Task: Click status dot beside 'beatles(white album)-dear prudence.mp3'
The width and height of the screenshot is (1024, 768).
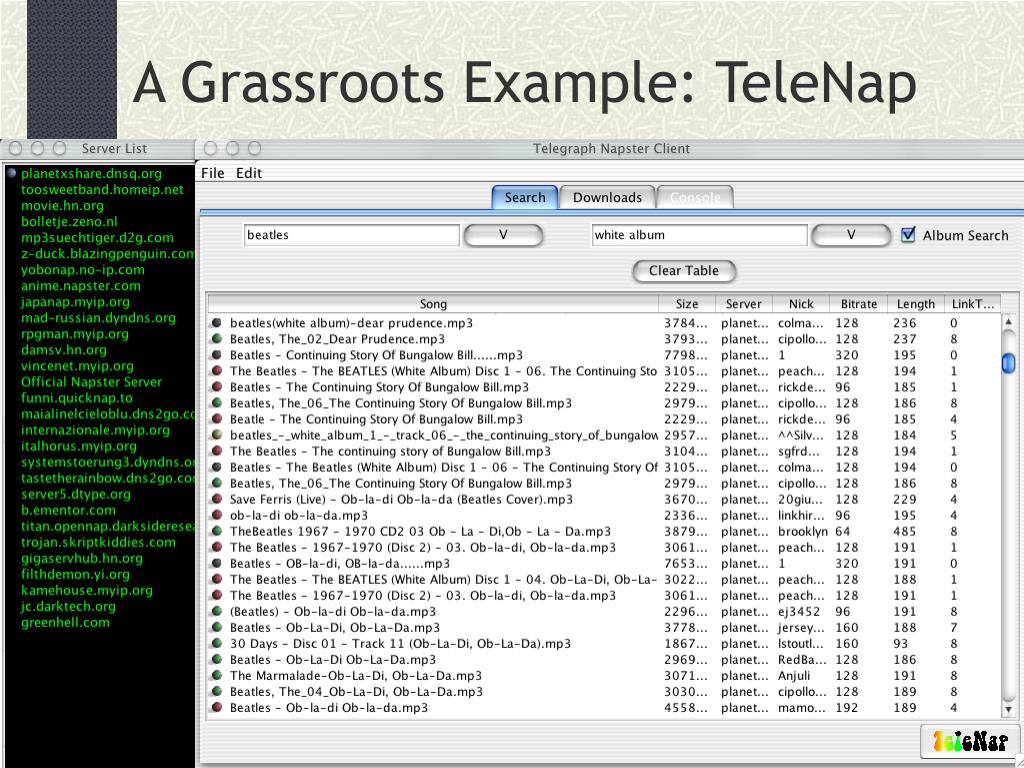Action: pos(216,323)
